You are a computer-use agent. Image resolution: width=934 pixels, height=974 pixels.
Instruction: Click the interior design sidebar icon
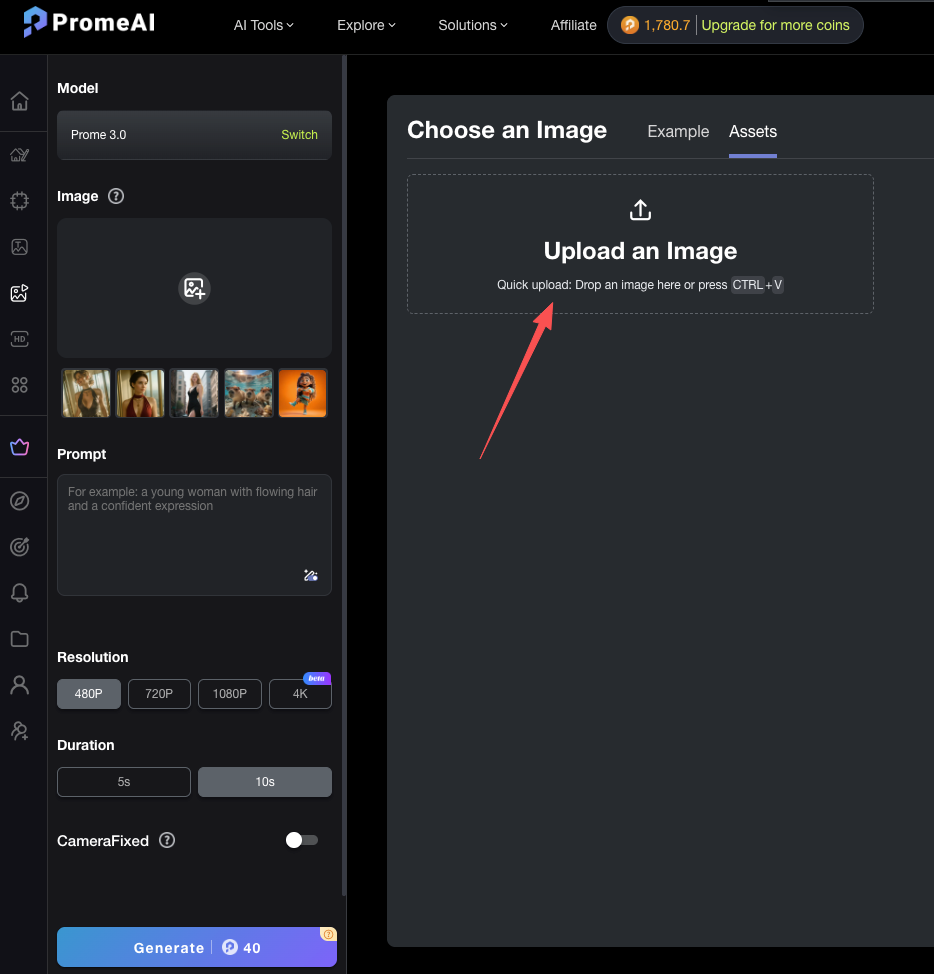click(x=19, y=155)
